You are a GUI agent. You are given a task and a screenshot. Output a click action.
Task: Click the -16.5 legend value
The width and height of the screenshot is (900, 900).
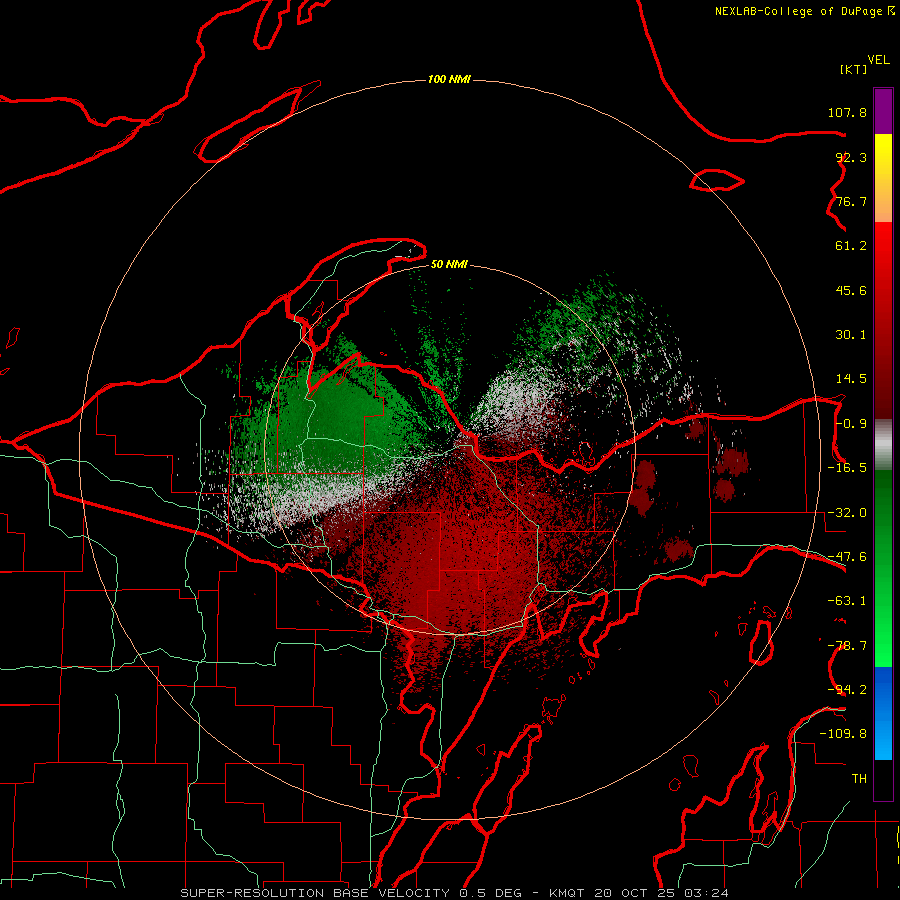click(x=847, y=468)
